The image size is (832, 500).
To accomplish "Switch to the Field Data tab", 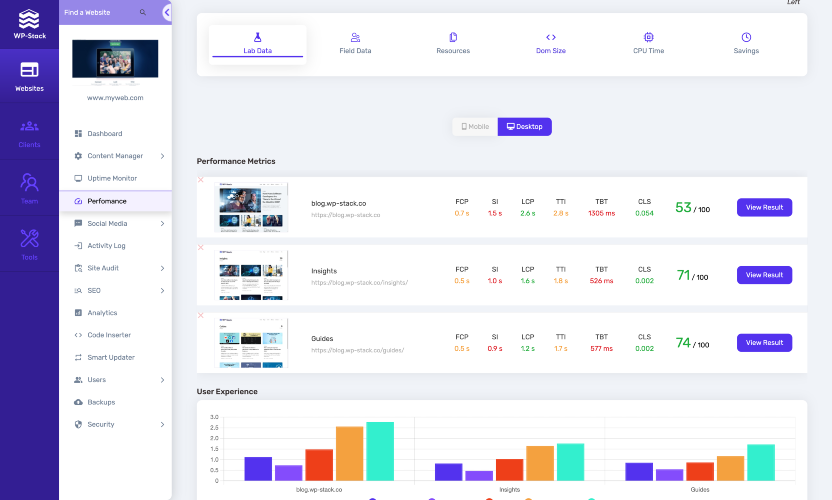I will (x=355, y=44).
